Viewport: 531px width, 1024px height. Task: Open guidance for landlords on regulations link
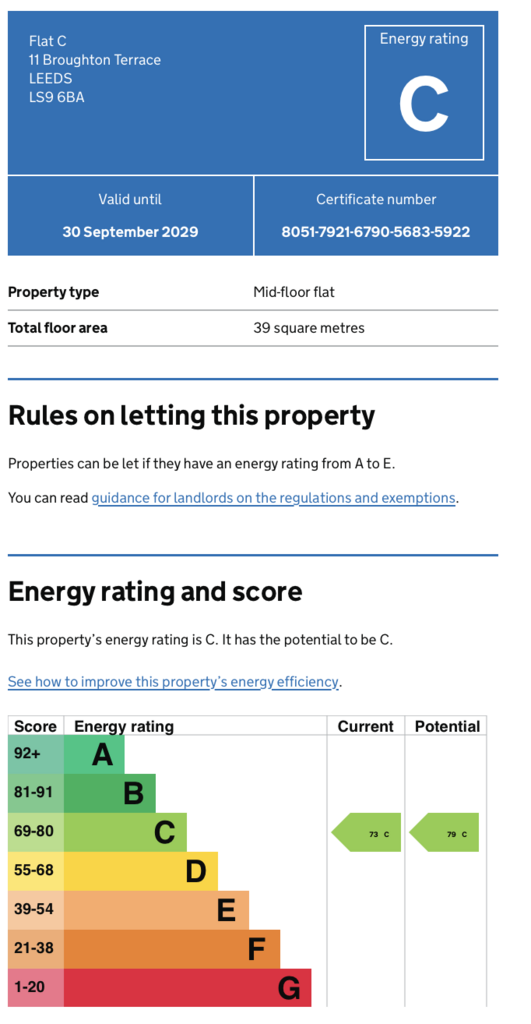pos(273,498)
